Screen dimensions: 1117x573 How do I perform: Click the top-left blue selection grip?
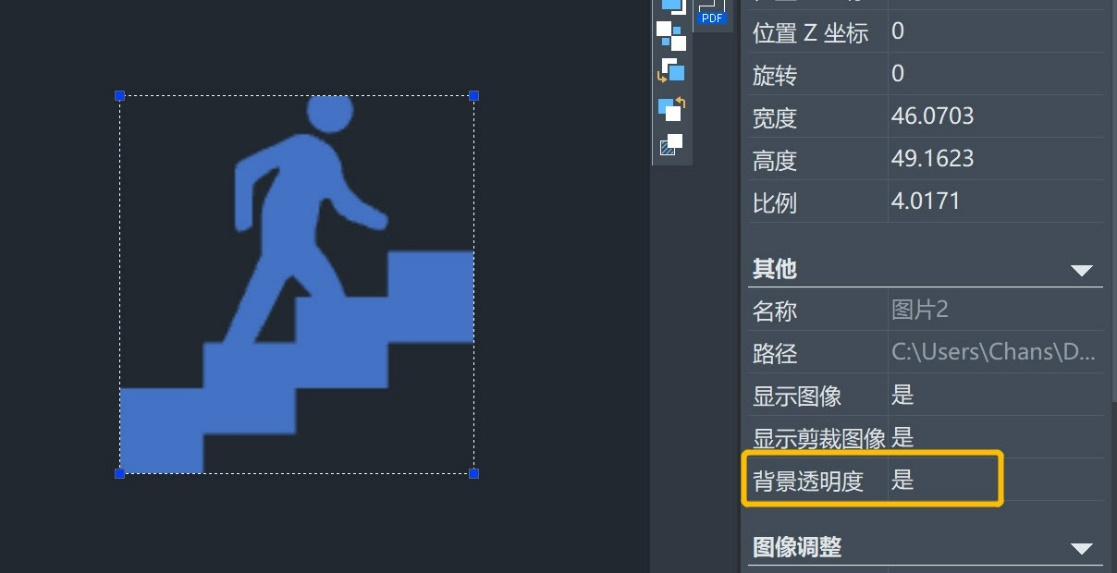[120, 96]
